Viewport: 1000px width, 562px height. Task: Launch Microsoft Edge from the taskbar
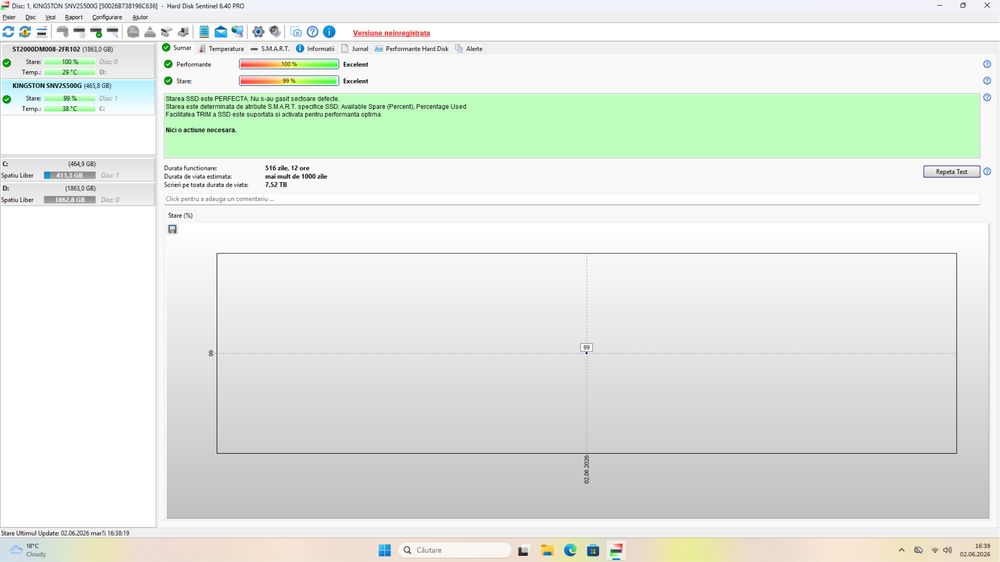point(570,550)
